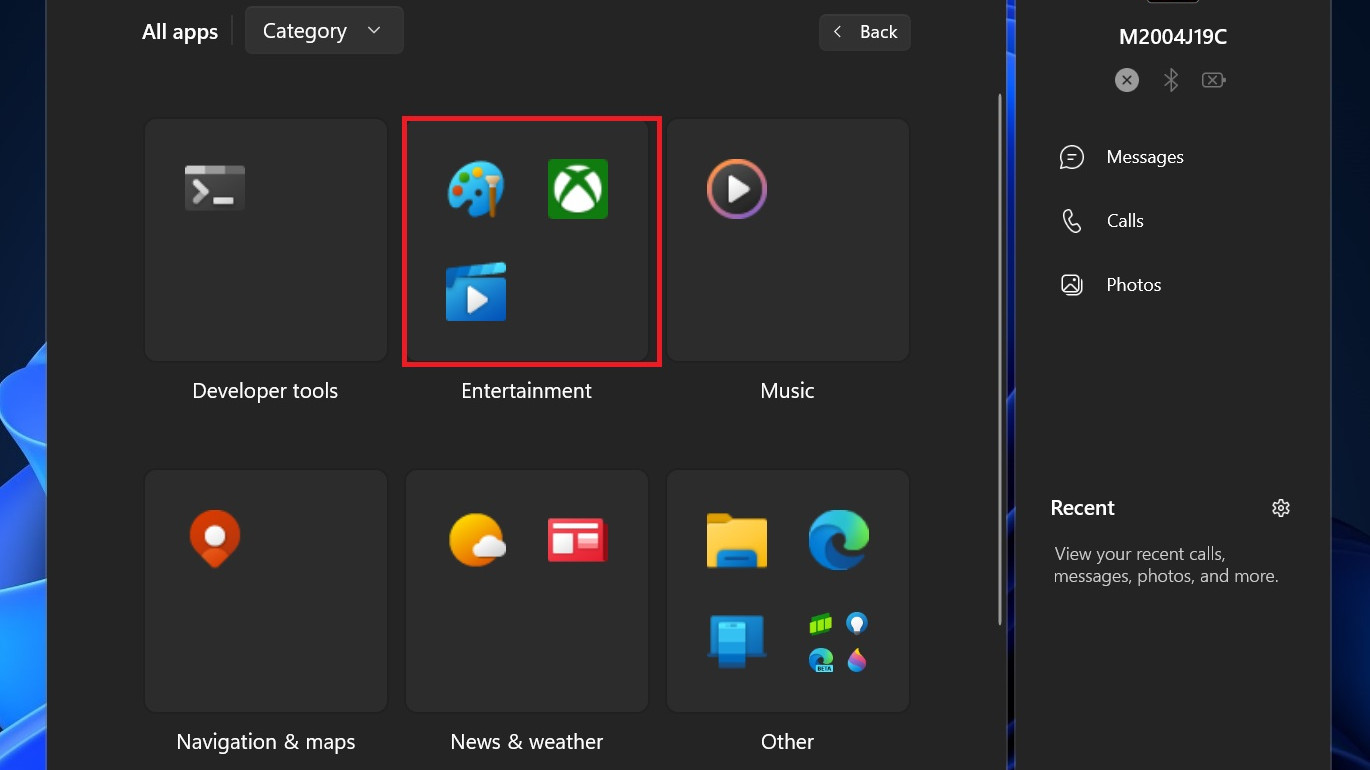Screen dimensions: 1370x770
Task: Open File Explorer in Other category
Action: [x=737, y=541]
